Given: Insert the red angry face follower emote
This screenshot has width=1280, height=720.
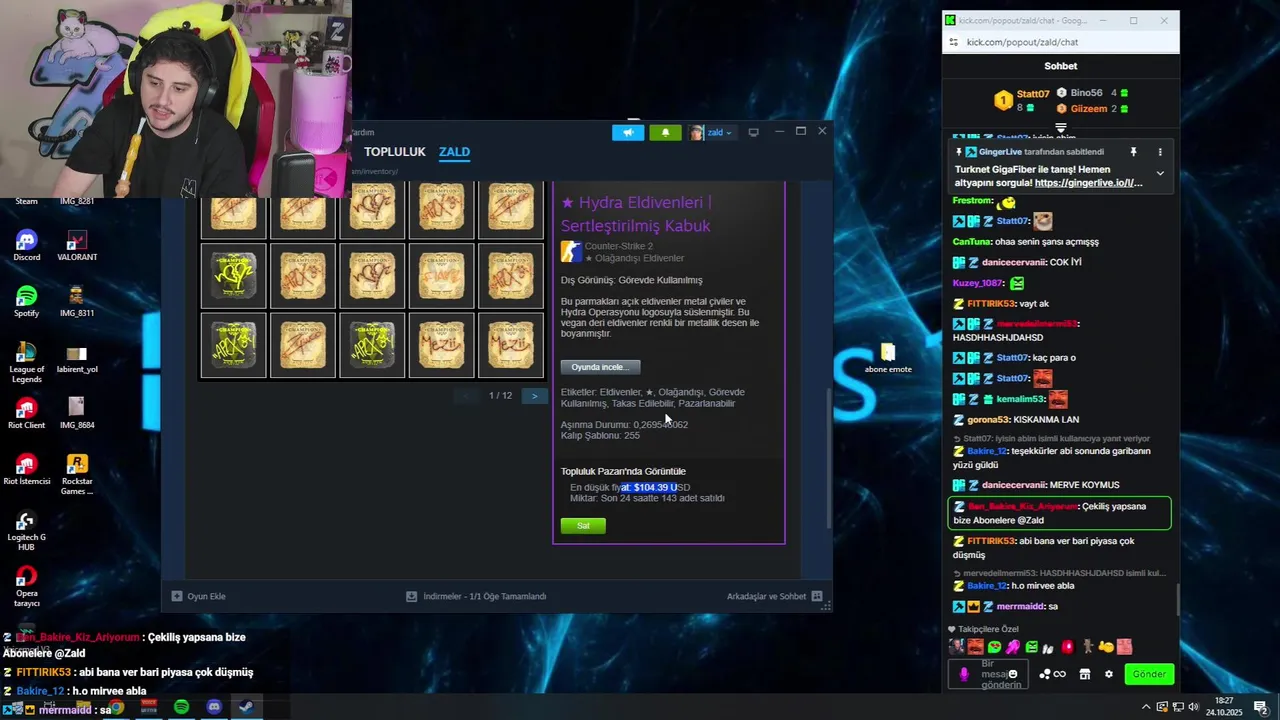Looking at the screenshot, I should 975,647.
